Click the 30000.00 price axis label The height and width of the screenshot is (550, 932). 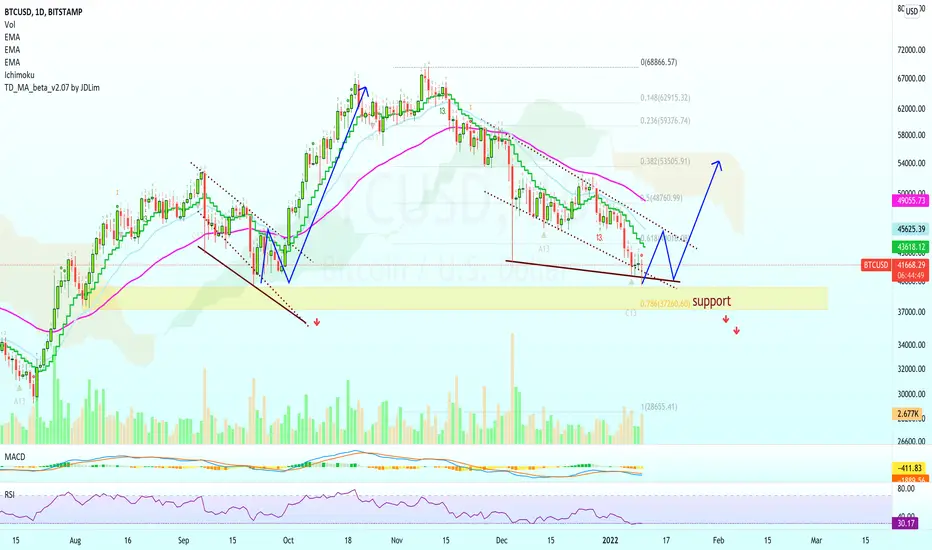pyautogui.click(x=911, y=394)
